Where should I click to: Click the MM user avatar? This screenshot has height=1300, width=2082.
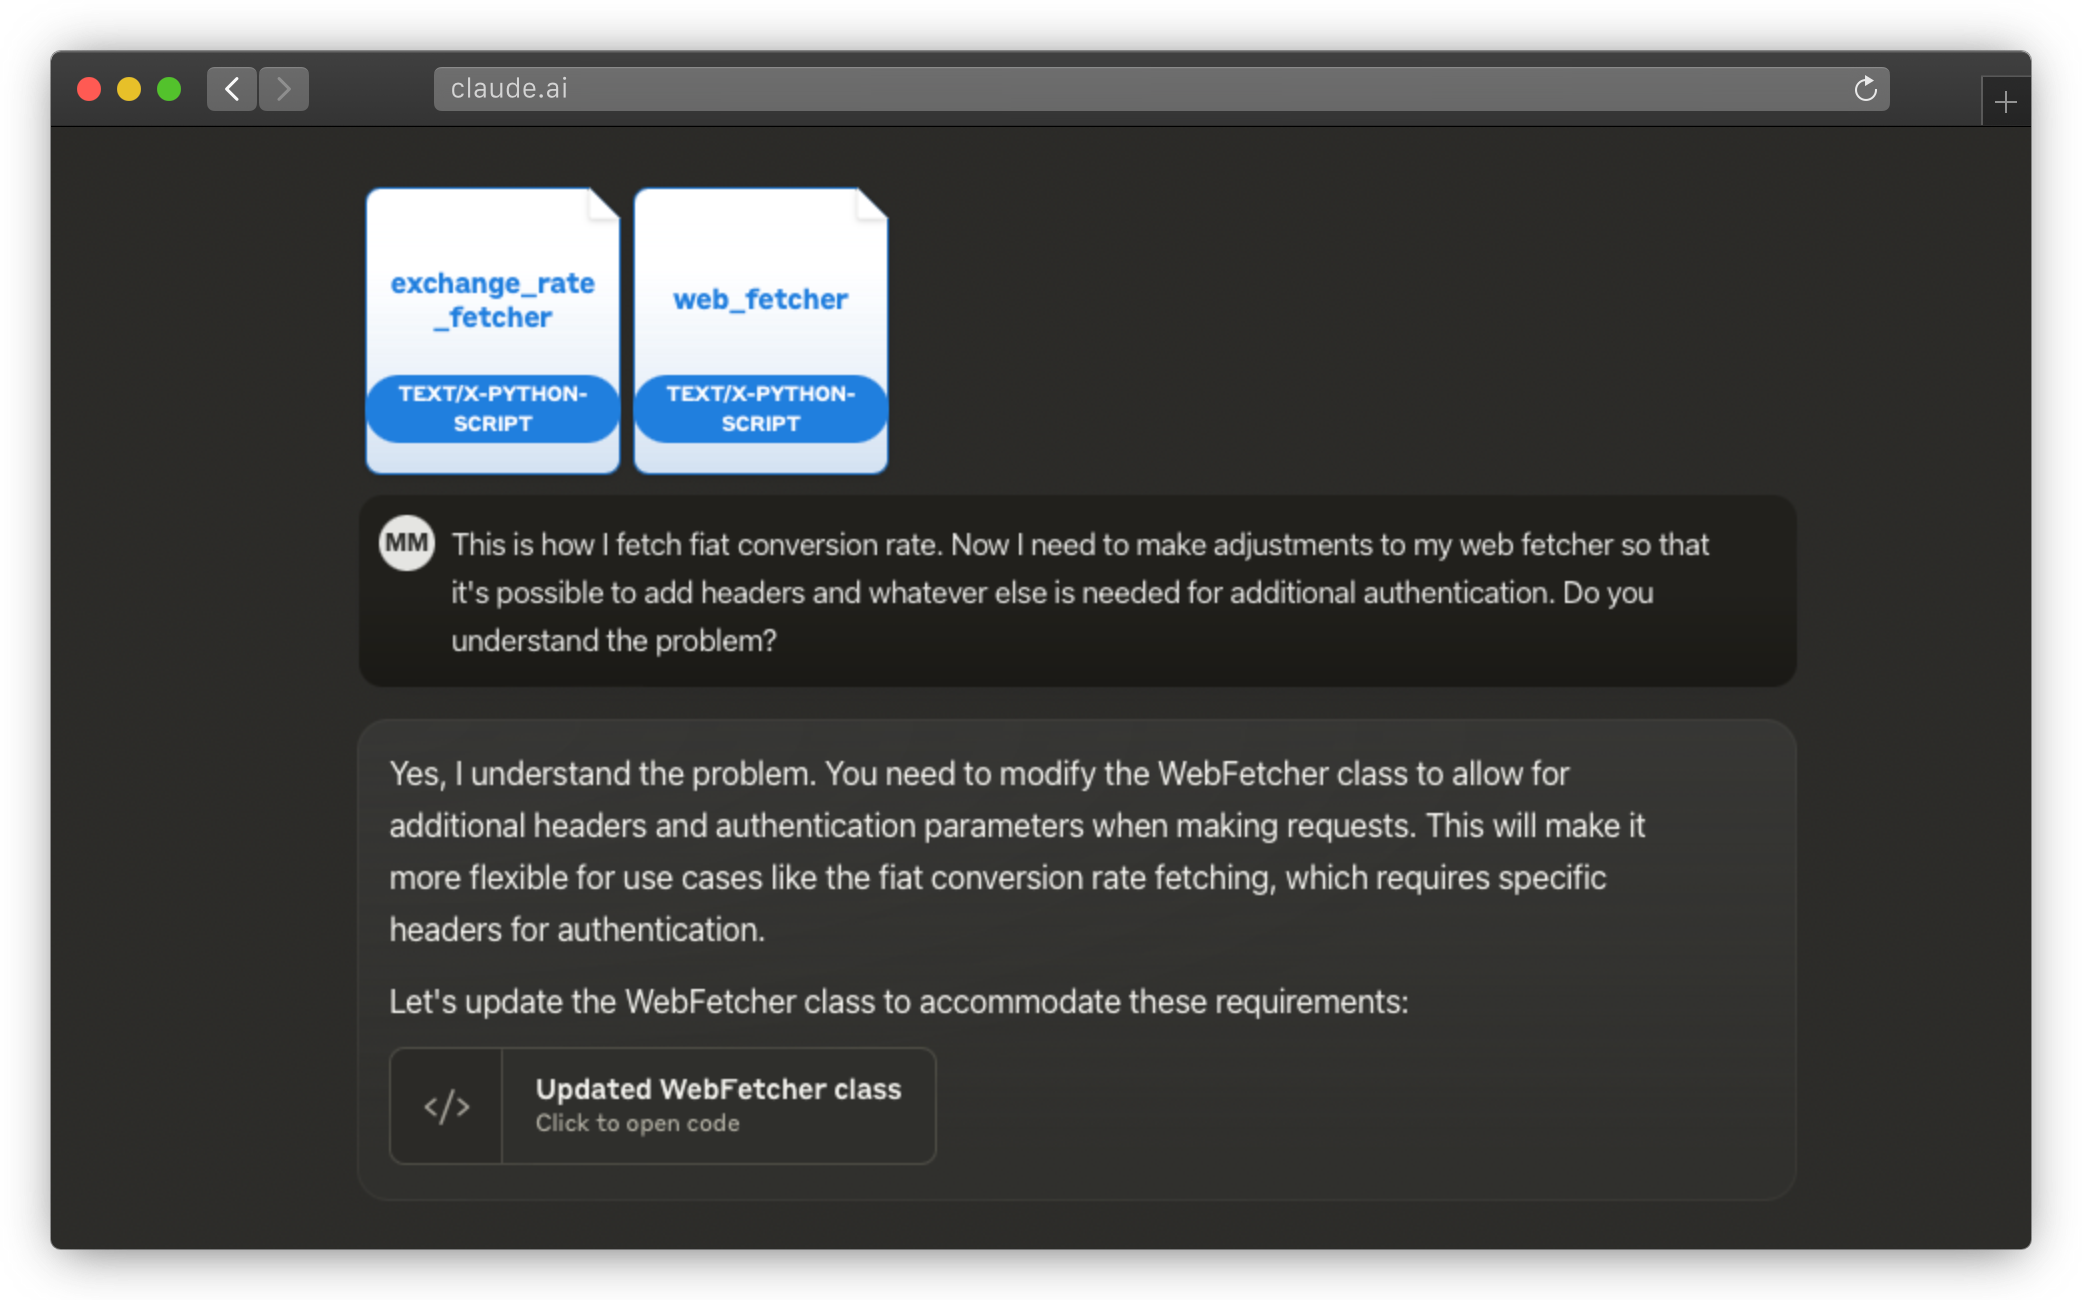[x=406, y=543]
